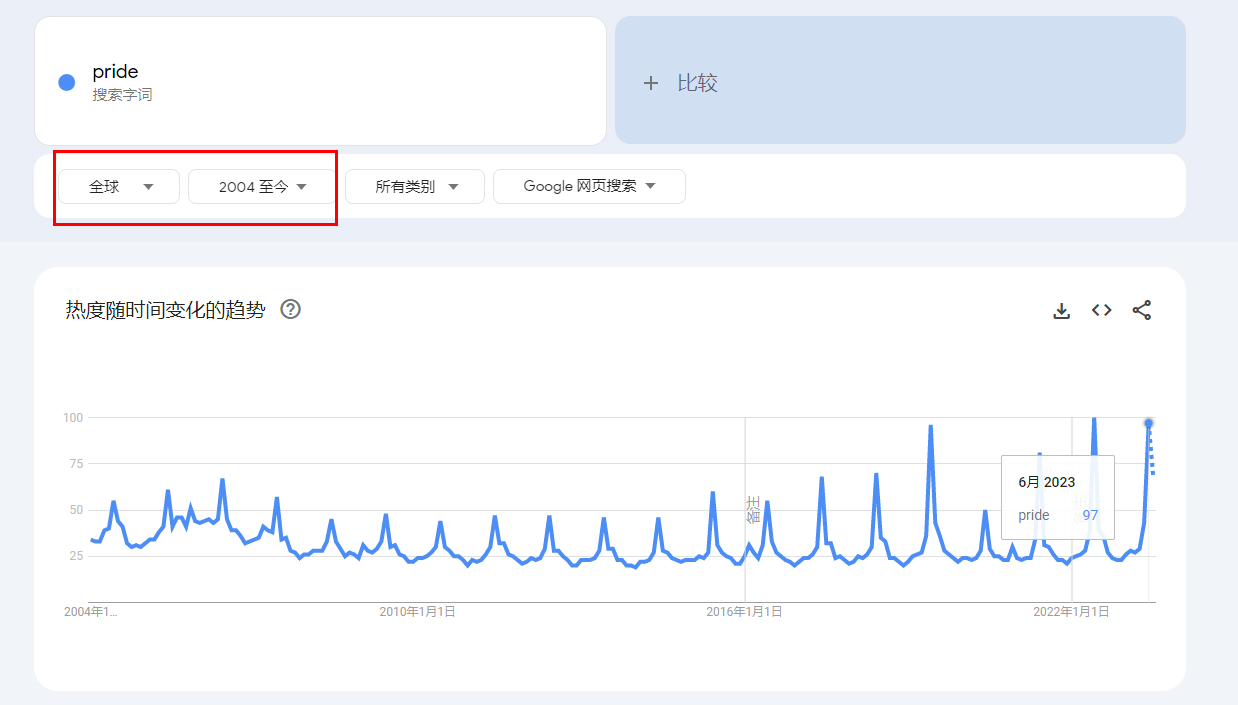Click the 比较 compare area to add a term
1238x705 pixels.
pos(900,80)
